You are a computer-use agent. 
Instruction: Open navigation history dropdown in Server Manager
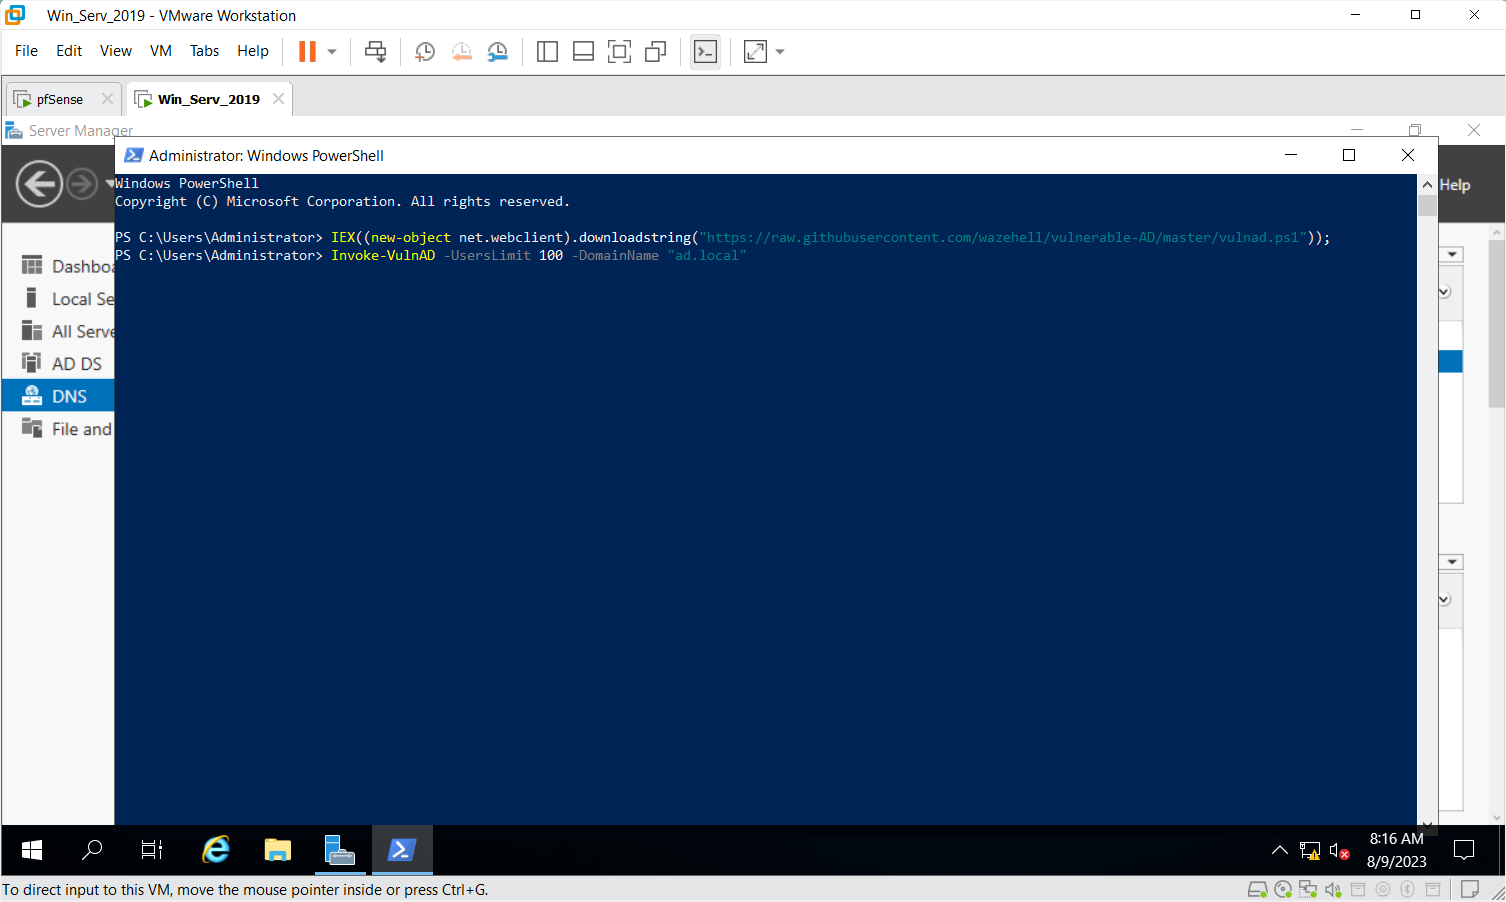coord(109,184)
